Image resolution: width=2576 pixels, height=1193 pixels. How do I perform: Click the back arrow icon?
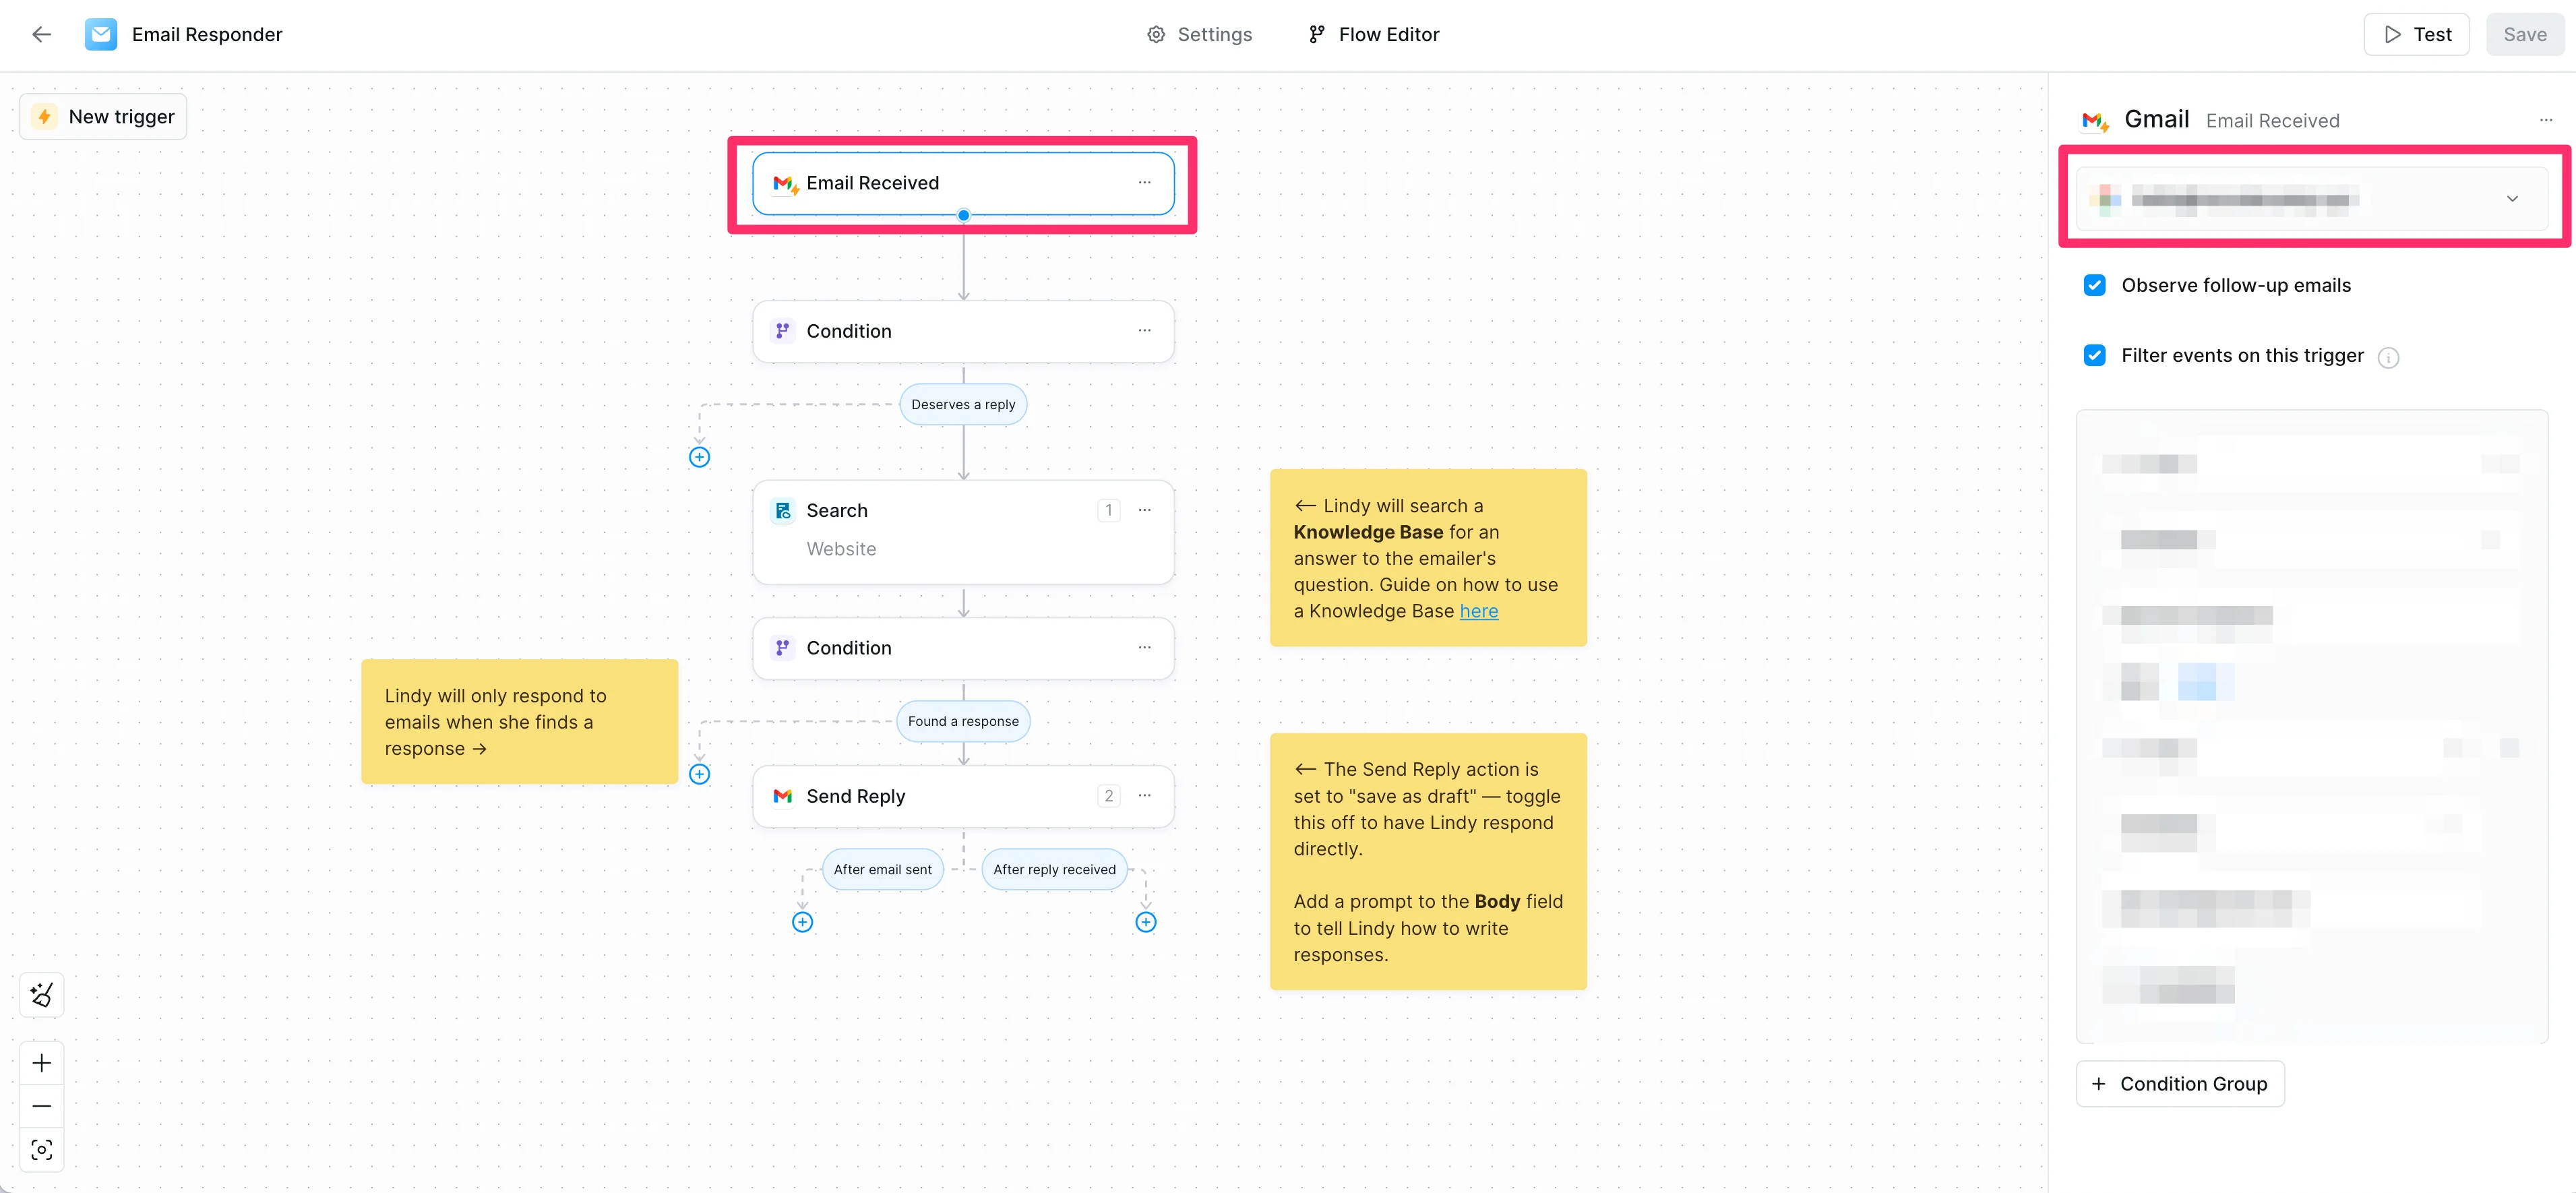pos(41,34)
